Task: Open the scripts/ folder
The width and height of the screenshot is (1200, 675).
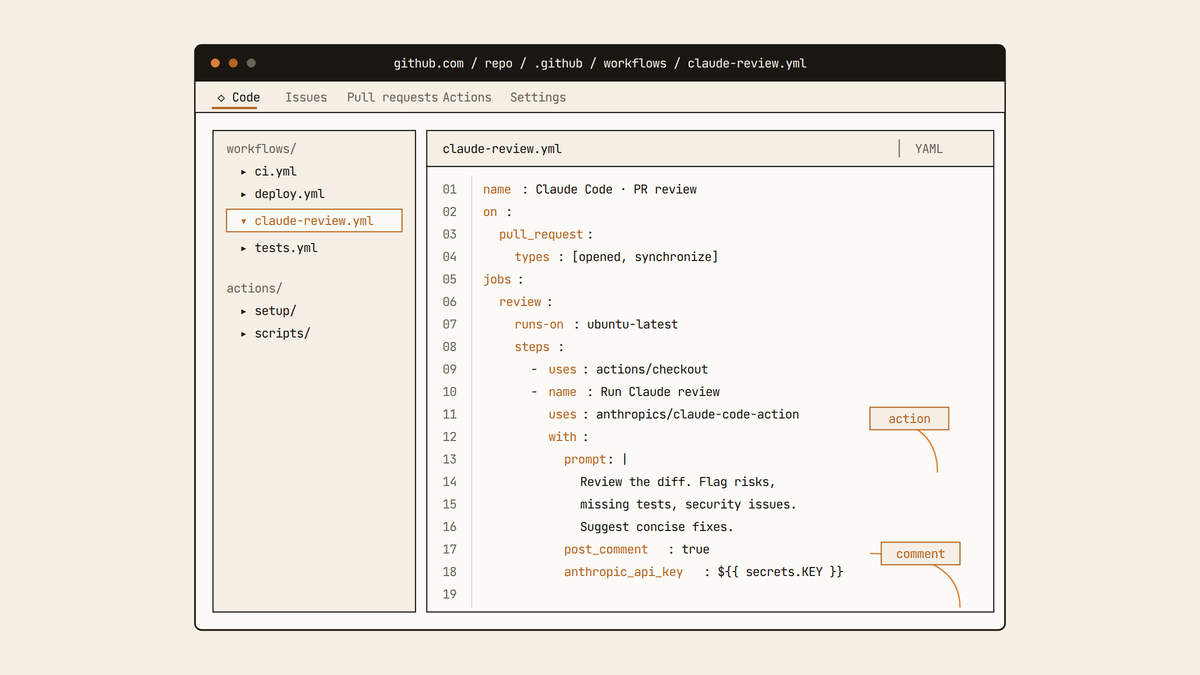Action: click(283, 334)
